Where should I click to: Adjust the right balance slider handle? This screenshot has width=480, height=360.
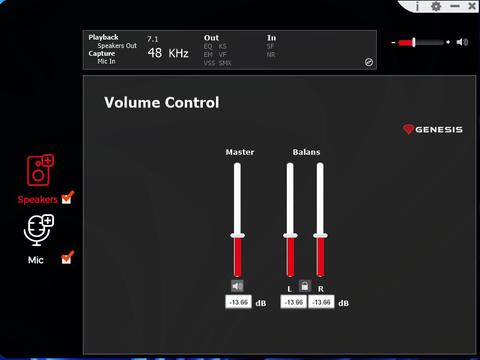320,236
